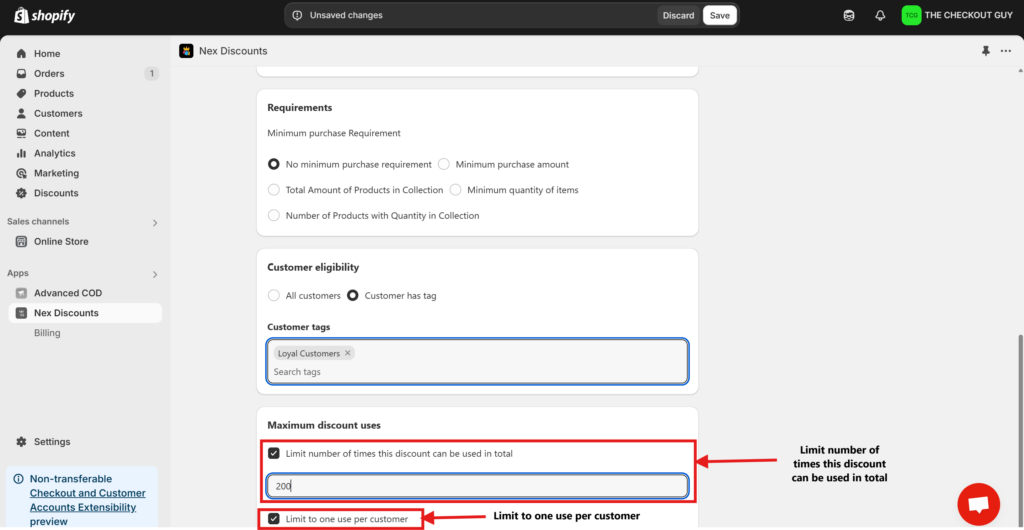Expand the Apps section chevron
1024x530 pixels.
point(155,274)
